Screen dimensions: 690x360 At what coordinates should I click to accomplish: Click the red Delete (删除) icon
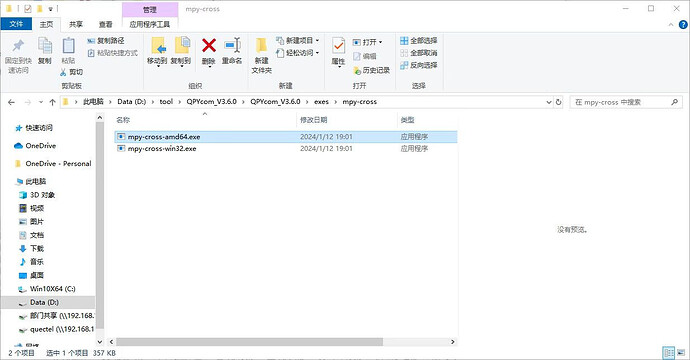coord(209,45)
